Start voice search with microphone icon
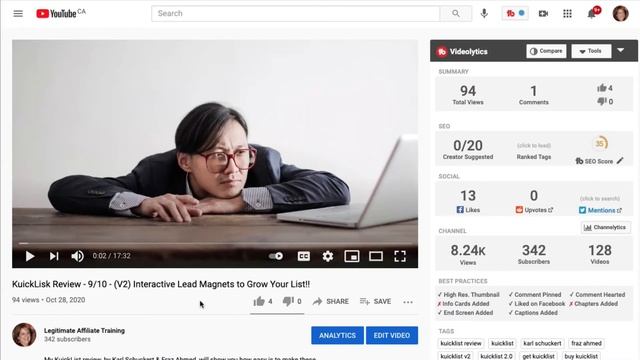The image size is (640, 360). coord(484,13)
